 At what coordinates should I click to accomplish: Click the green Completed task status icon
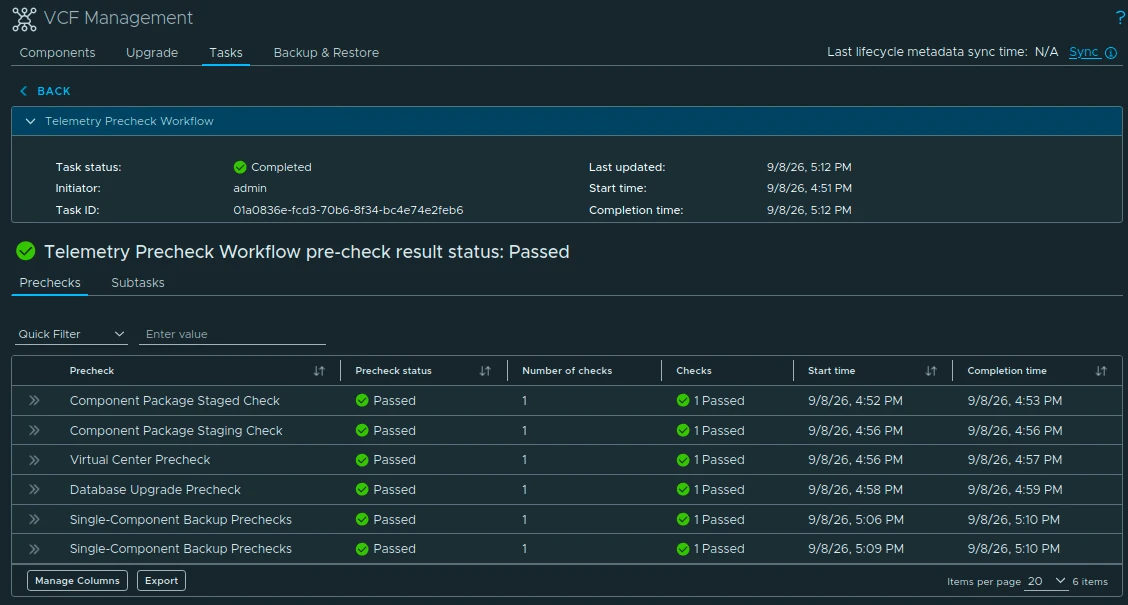click(240, 168)
